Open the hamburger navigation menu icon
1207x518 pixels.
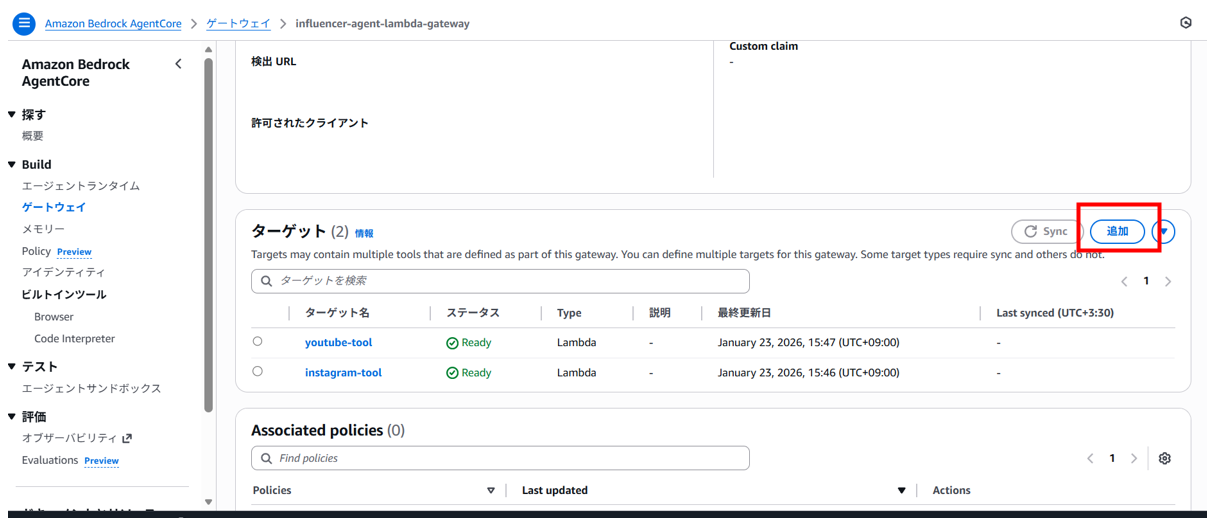(x=24, y=23)
